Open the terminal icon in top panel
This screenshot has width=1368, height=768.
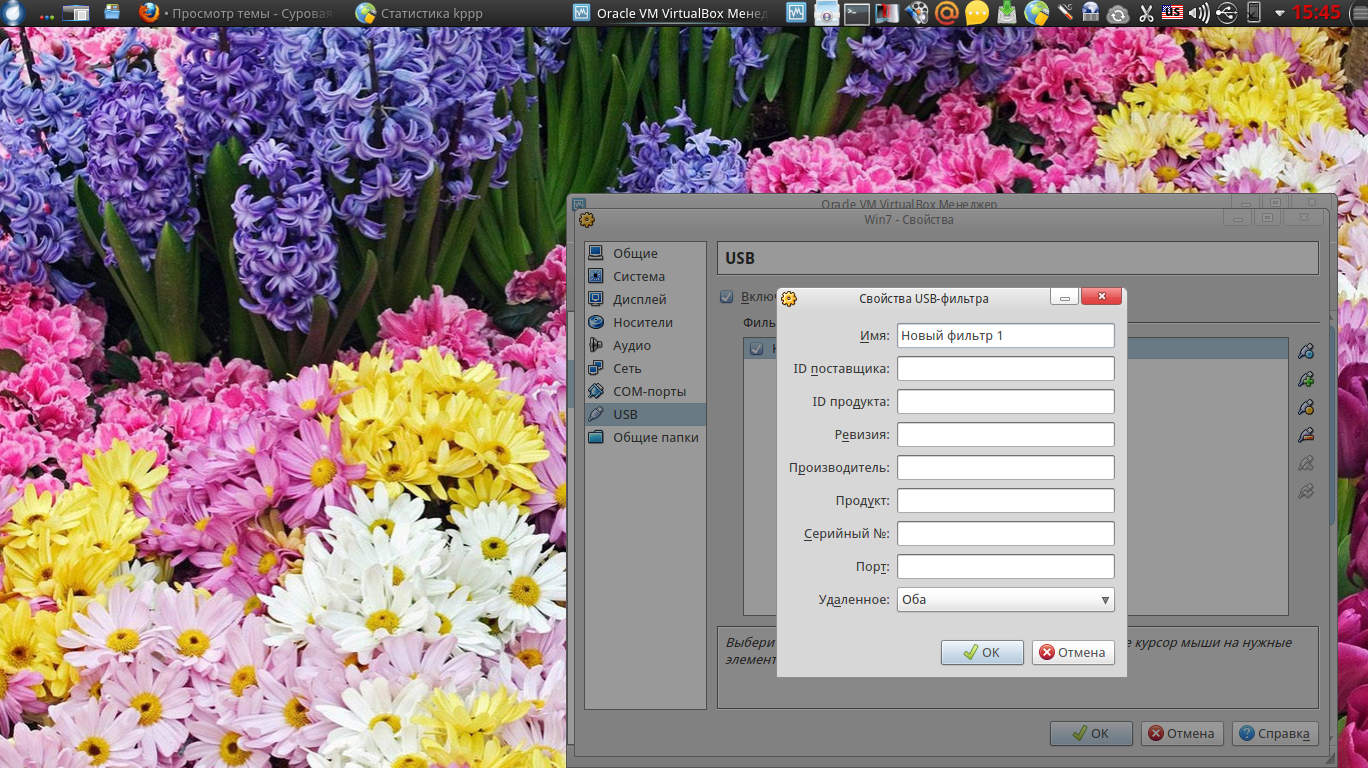(x=857, y=13)
